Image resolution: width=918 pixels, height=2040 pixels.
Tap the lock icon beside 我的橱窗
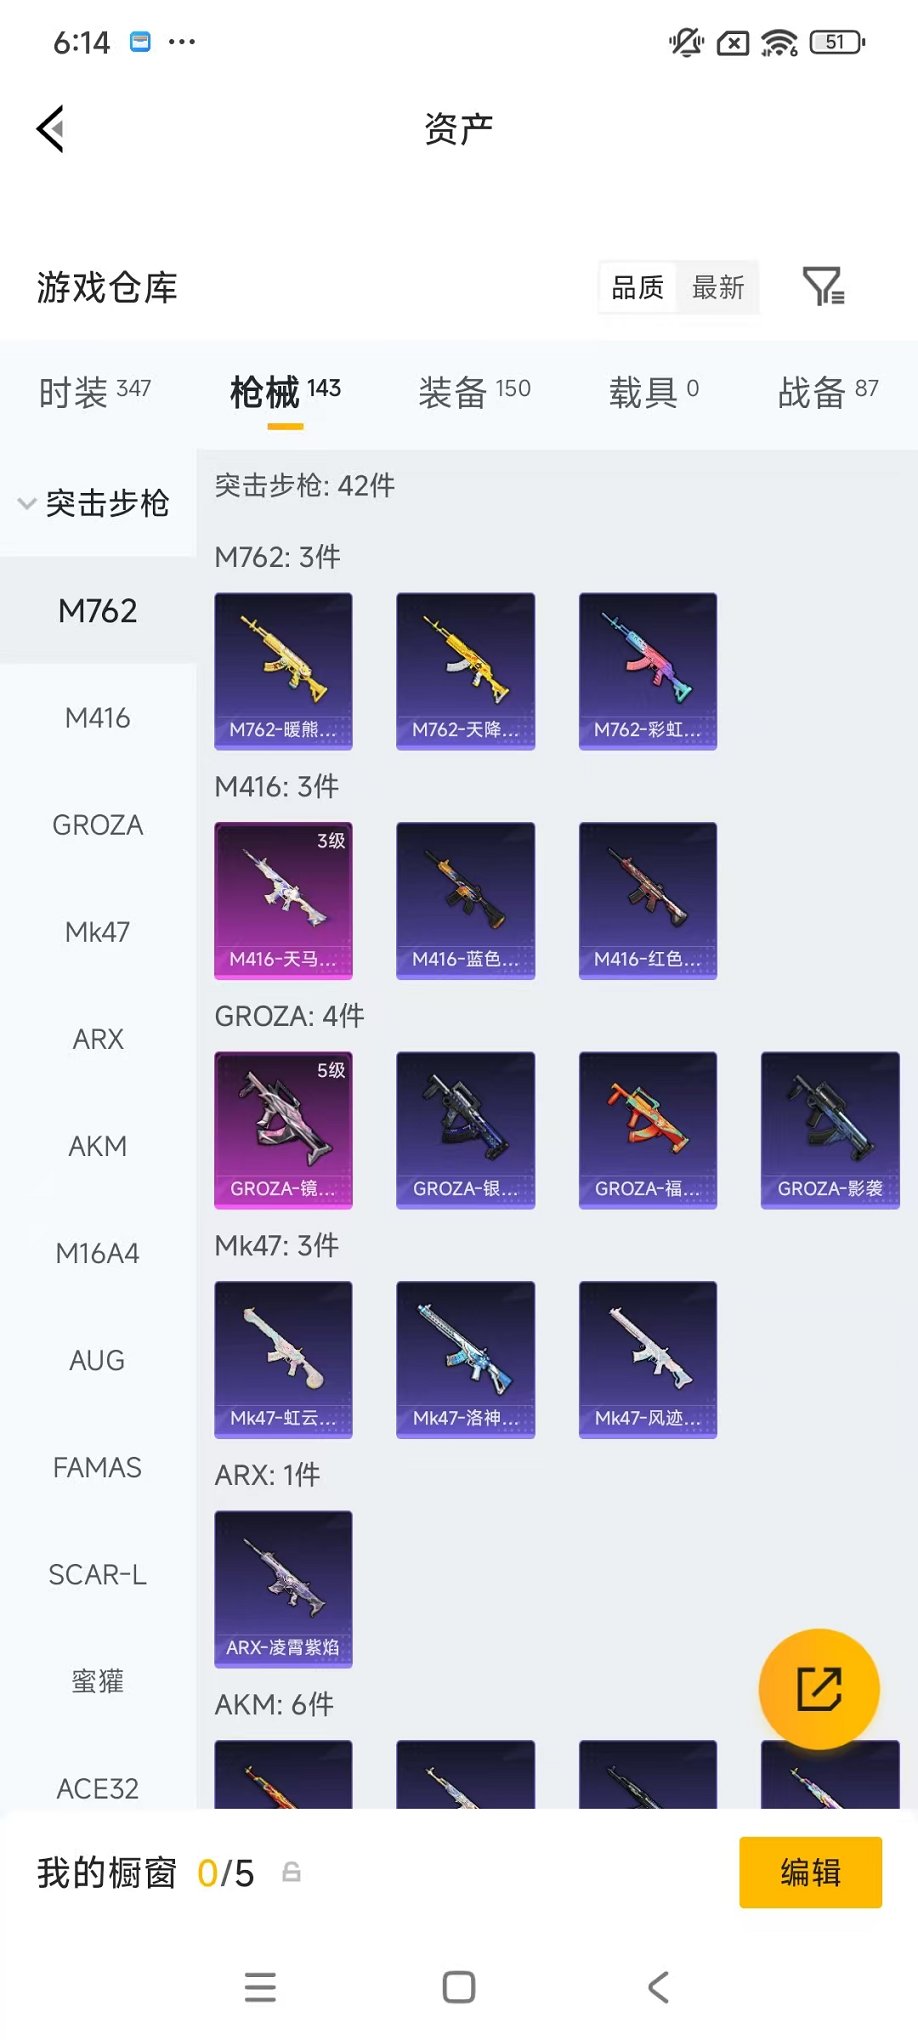point(291,1872)
